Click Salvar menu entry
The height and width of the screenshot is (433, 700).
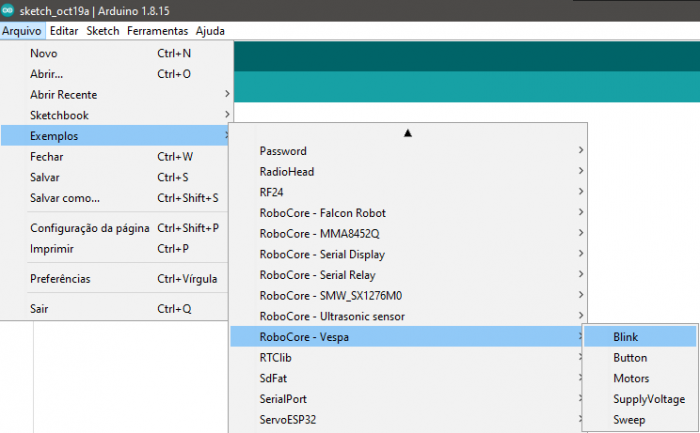[x=117, y=177]
